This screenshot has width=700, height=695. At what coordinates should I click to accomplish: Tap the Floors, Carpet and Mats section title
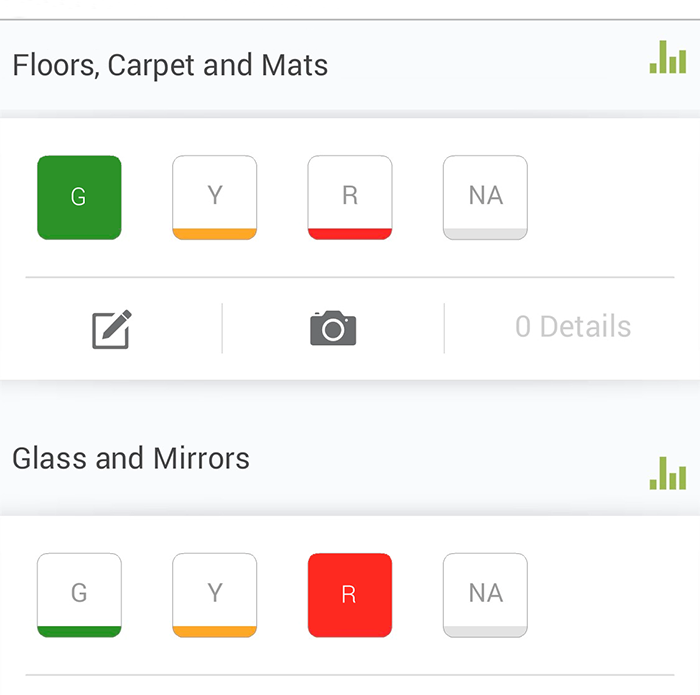tap(170, 66)
